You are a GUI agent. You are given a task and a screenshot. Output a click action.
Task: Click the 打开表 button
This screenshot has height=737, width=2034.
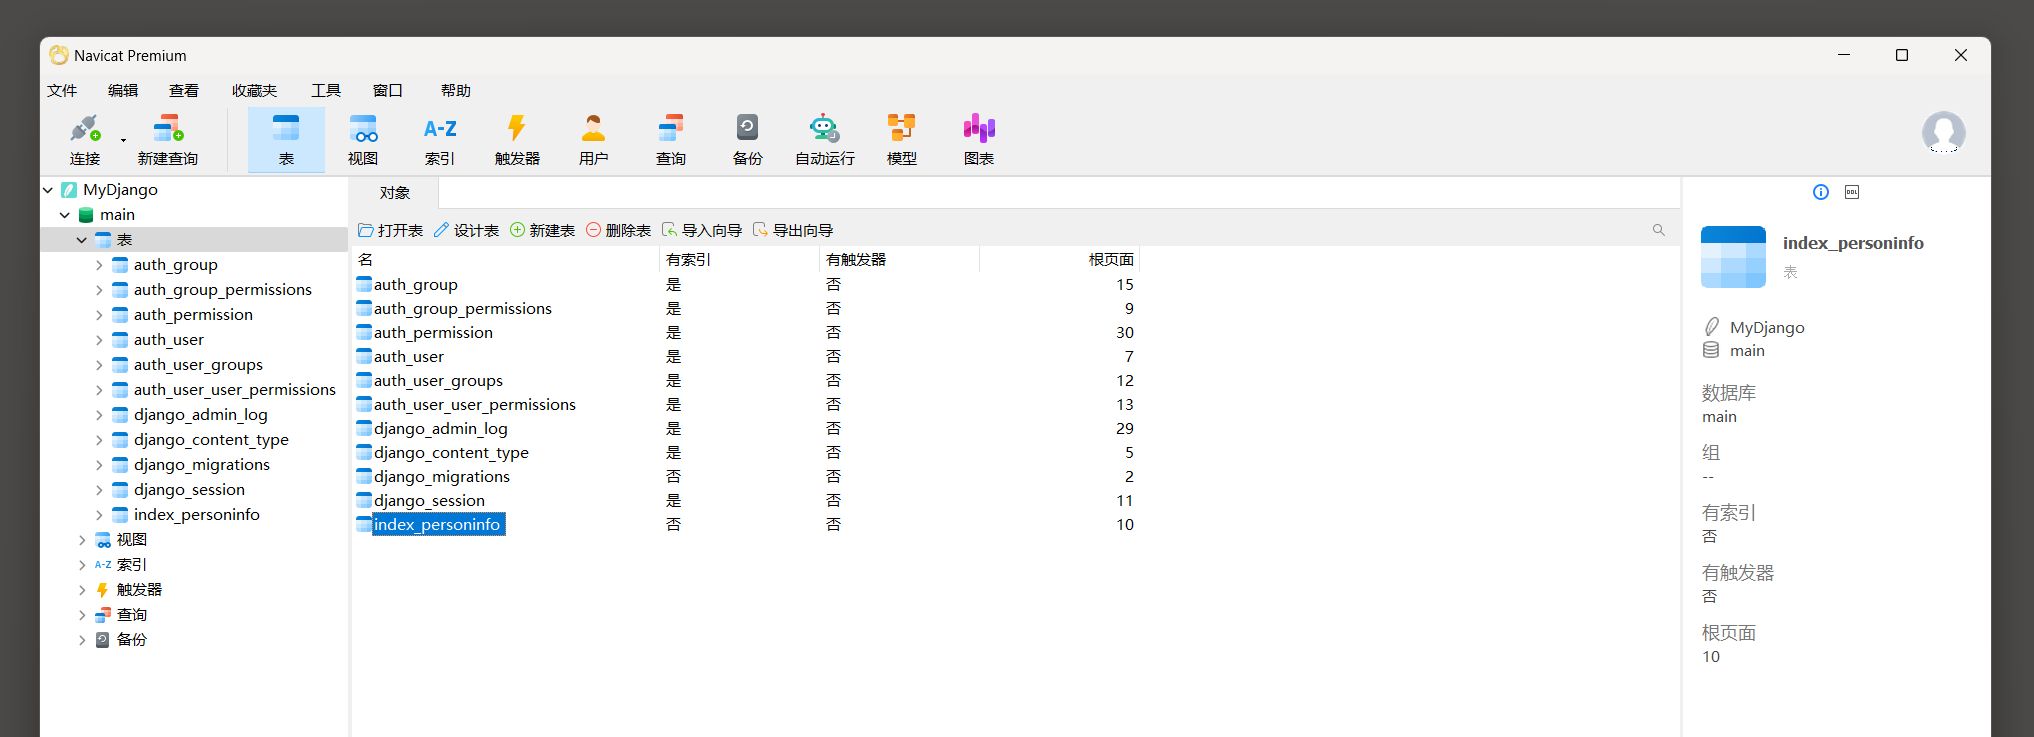pos(390,231)
